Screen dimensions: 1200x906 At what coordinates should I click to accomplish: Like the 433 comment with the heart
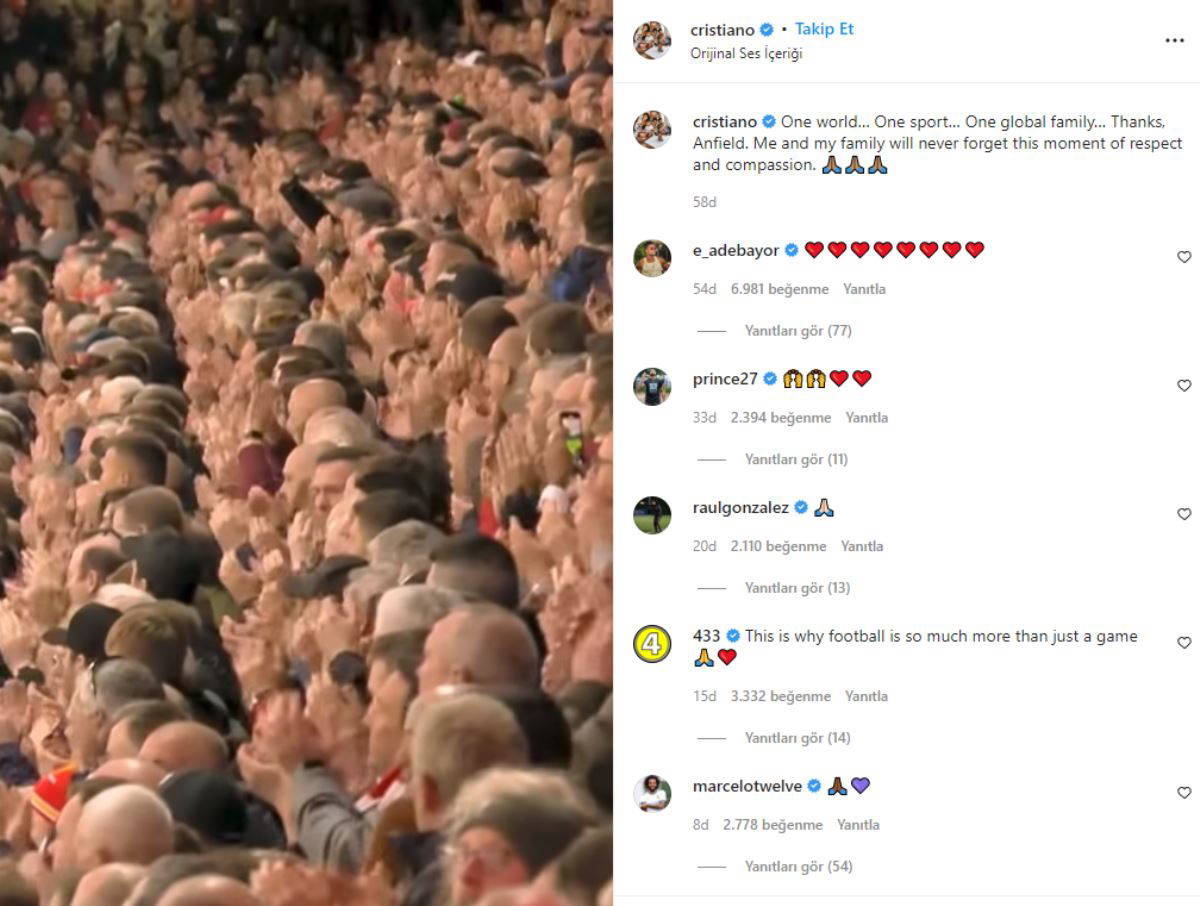[1184, 643]
